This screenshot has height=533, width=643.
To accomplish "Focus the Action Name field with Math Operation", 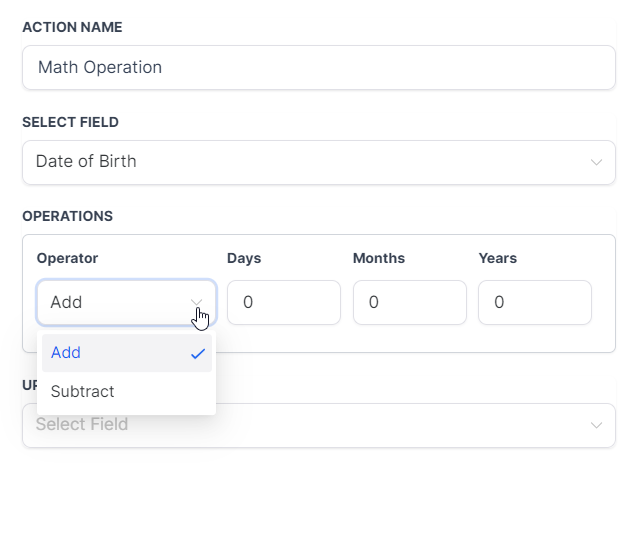I will click(318, 68).
